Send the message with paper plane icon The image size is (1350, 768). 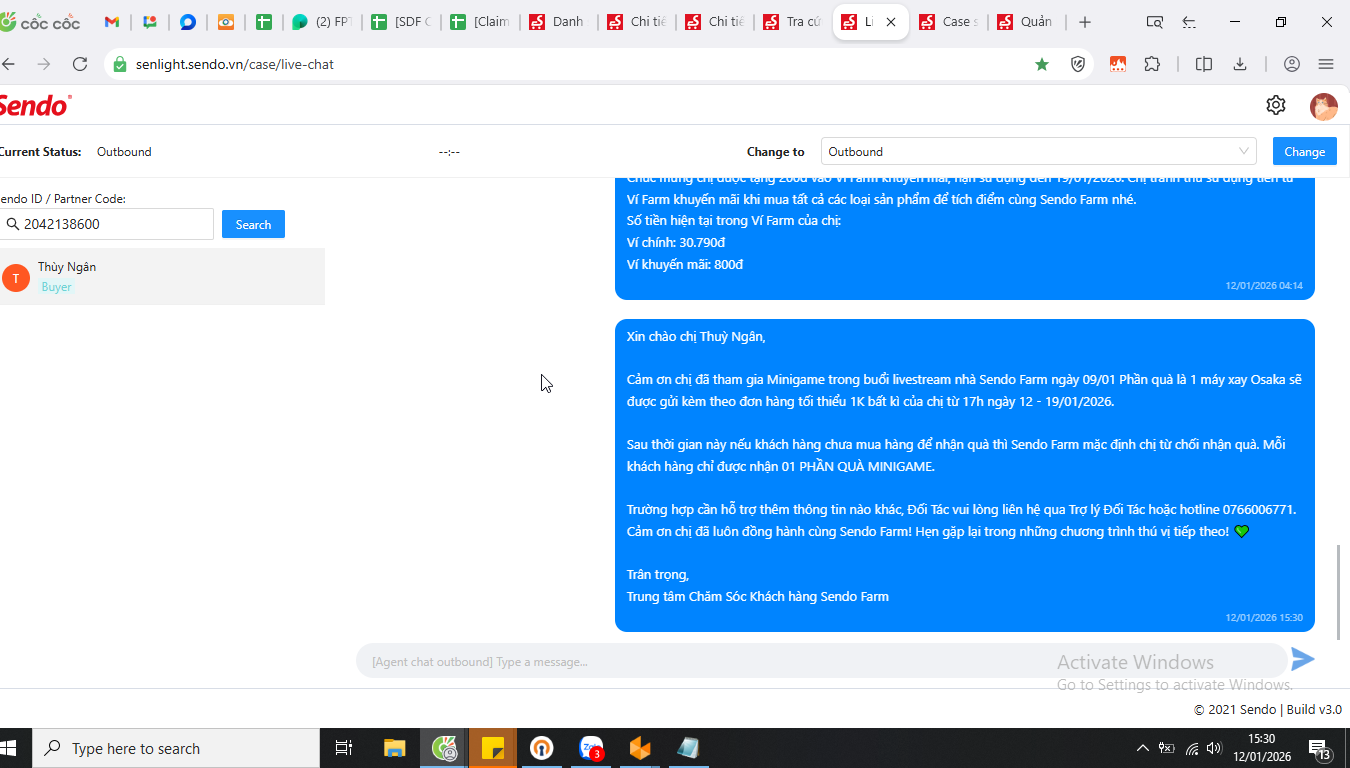tap(1302, 659)
